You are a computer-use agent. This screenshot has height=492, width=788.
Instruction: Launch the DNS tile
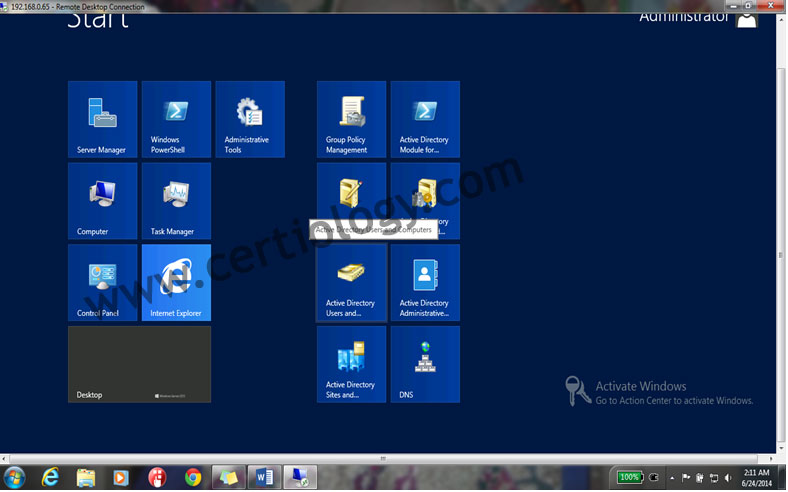coord(425,364)
